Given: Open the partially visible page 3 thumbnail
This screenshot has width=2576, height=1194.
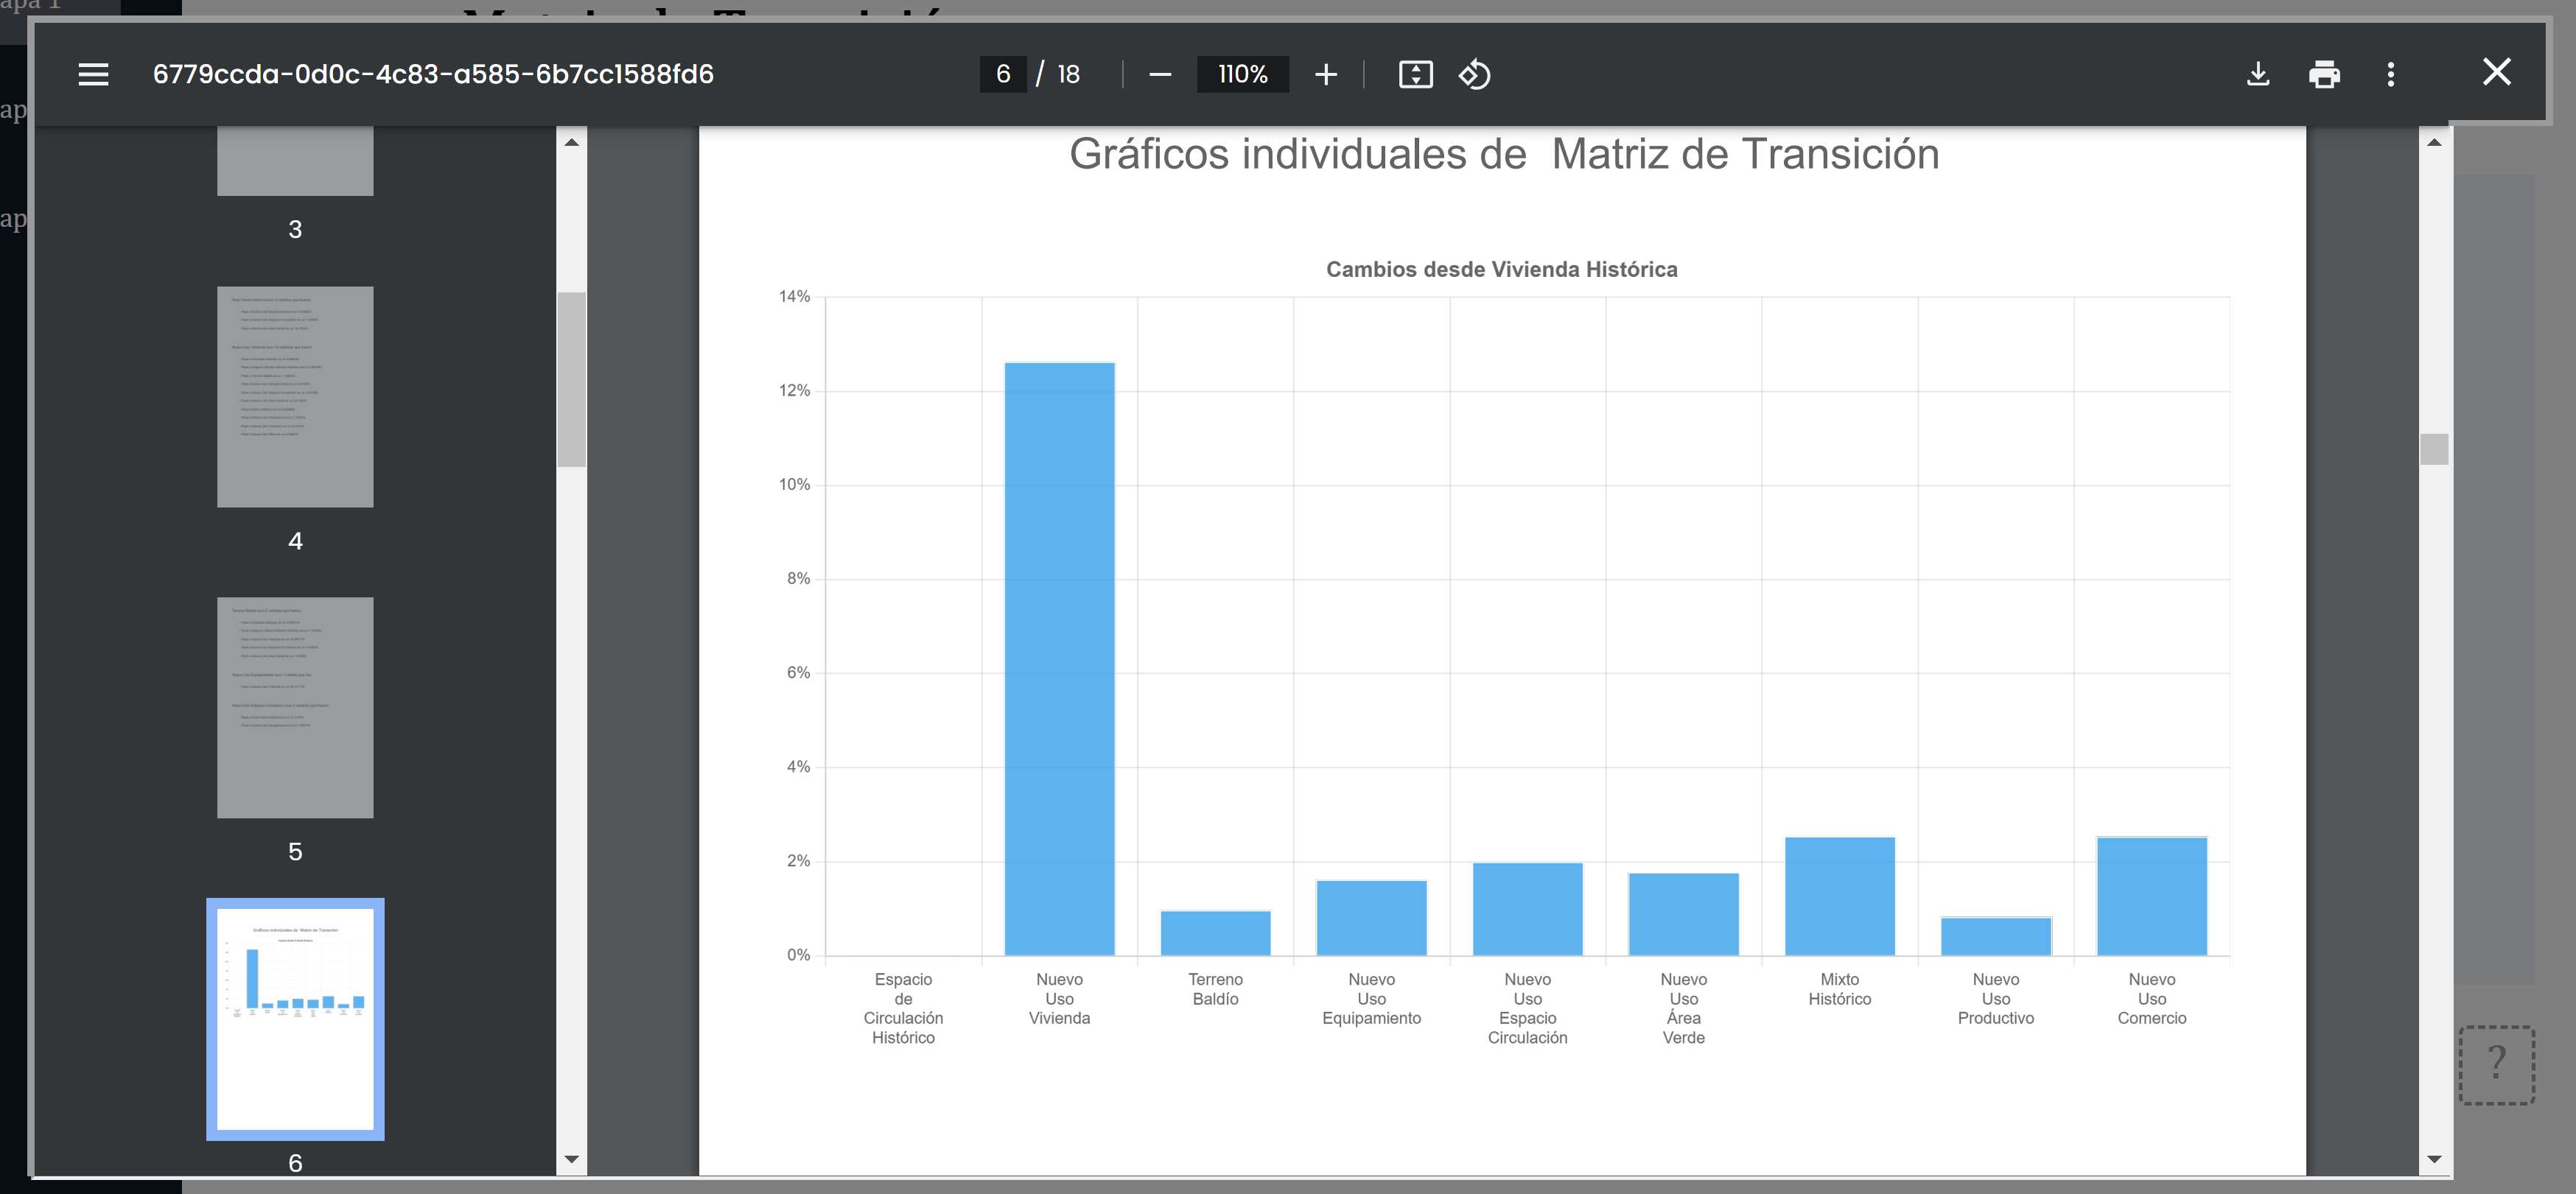Looking at the screenshot, I should (x=295, y=160).
